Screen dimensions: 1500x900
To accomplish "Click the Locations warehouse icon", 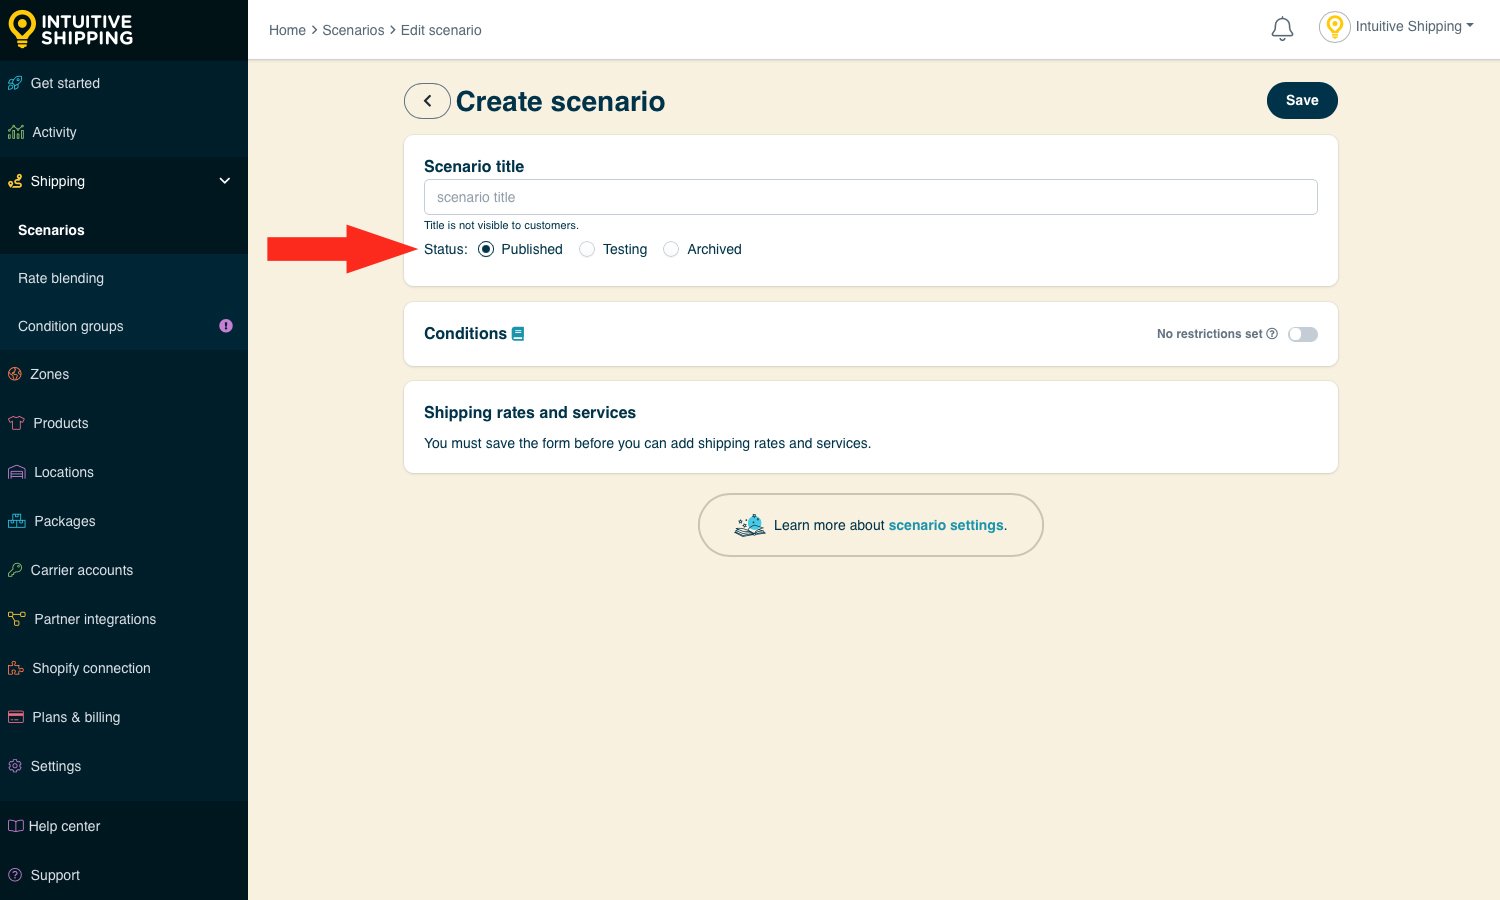I will coord(17,472).
